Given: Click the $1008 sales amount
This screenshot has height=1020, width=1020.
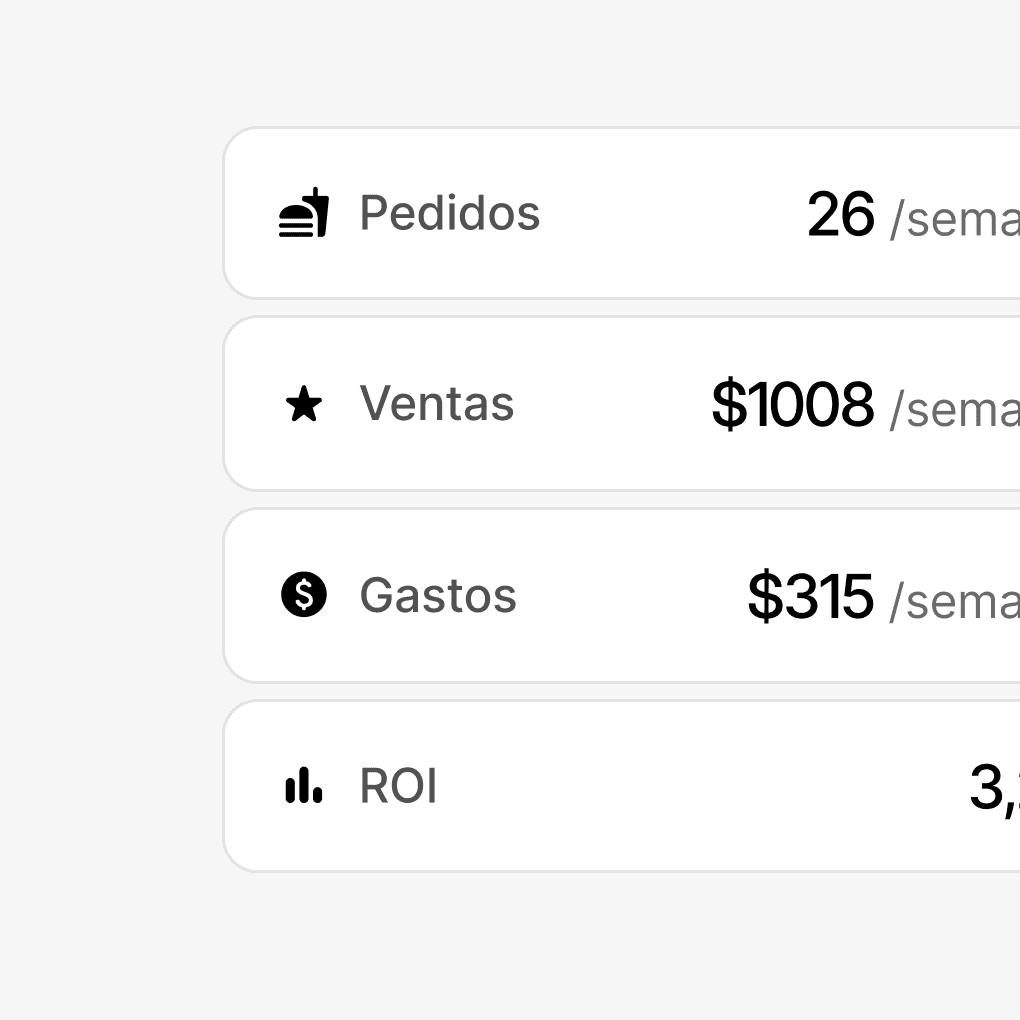Looking at the screenshot, I should (792, 405).
